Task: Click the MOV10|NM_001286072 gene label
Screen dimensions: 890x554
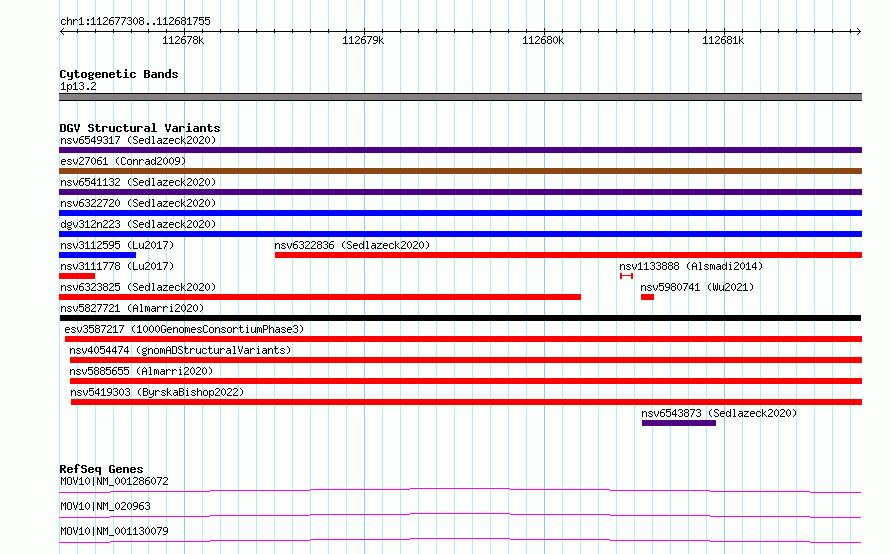Action: click(114, 481)
